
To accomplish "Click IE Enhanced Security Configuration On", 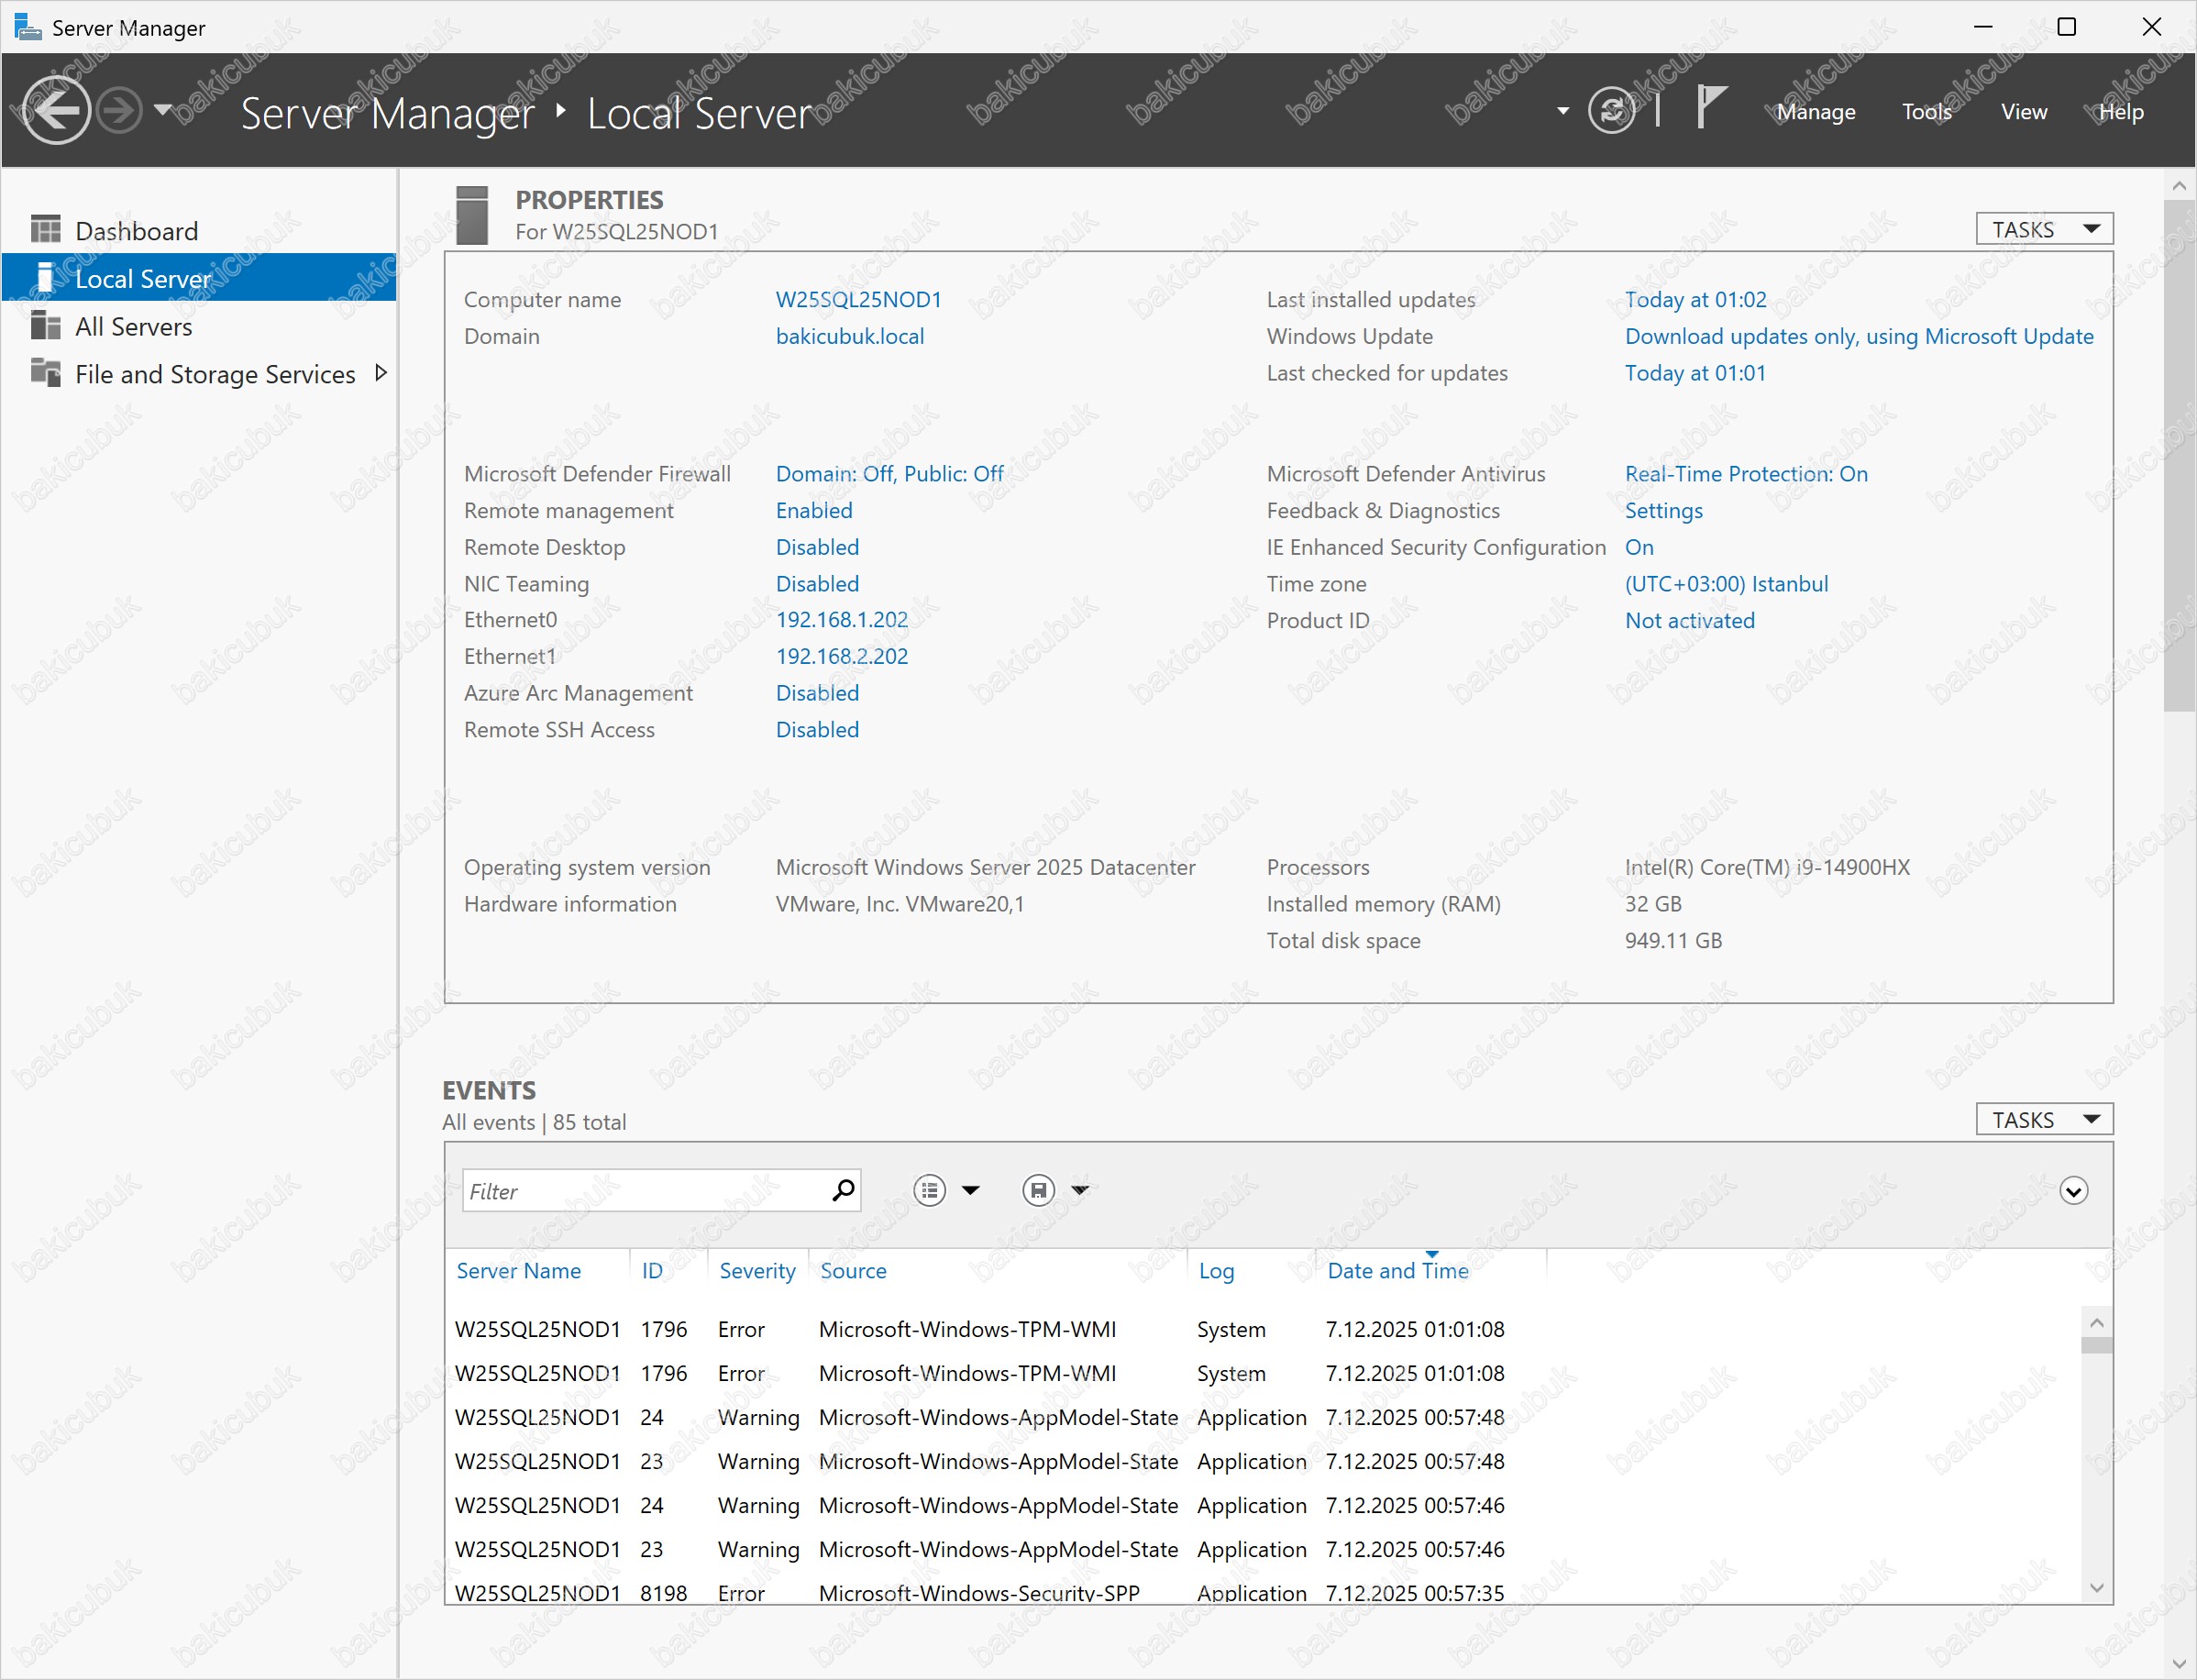I will (x=1638, y=547).
